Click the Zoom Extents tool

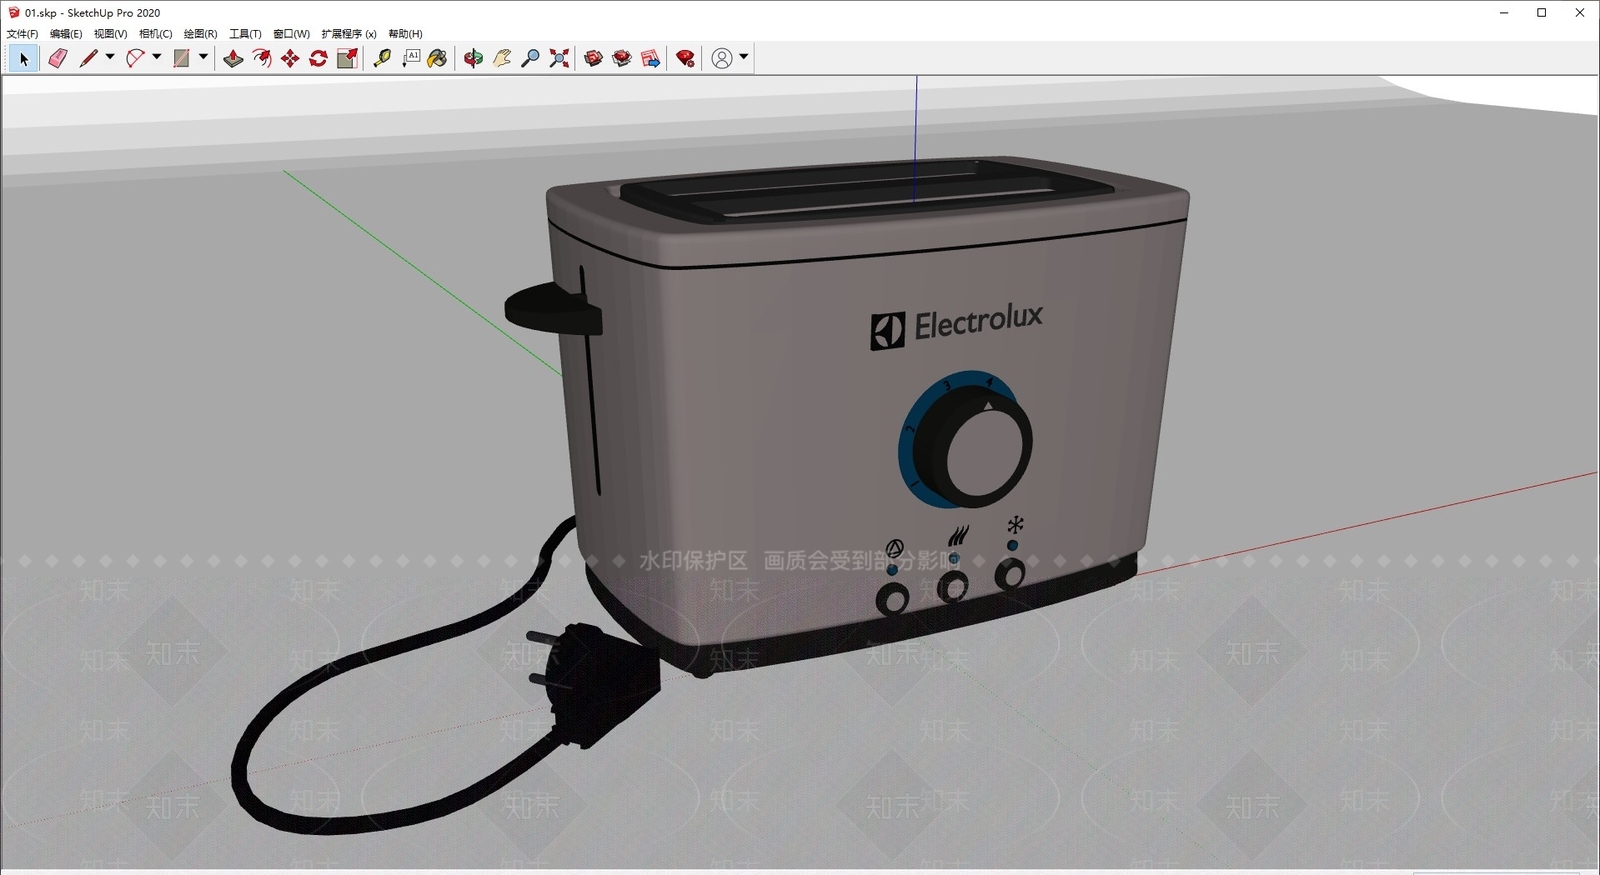coord(559,59)
